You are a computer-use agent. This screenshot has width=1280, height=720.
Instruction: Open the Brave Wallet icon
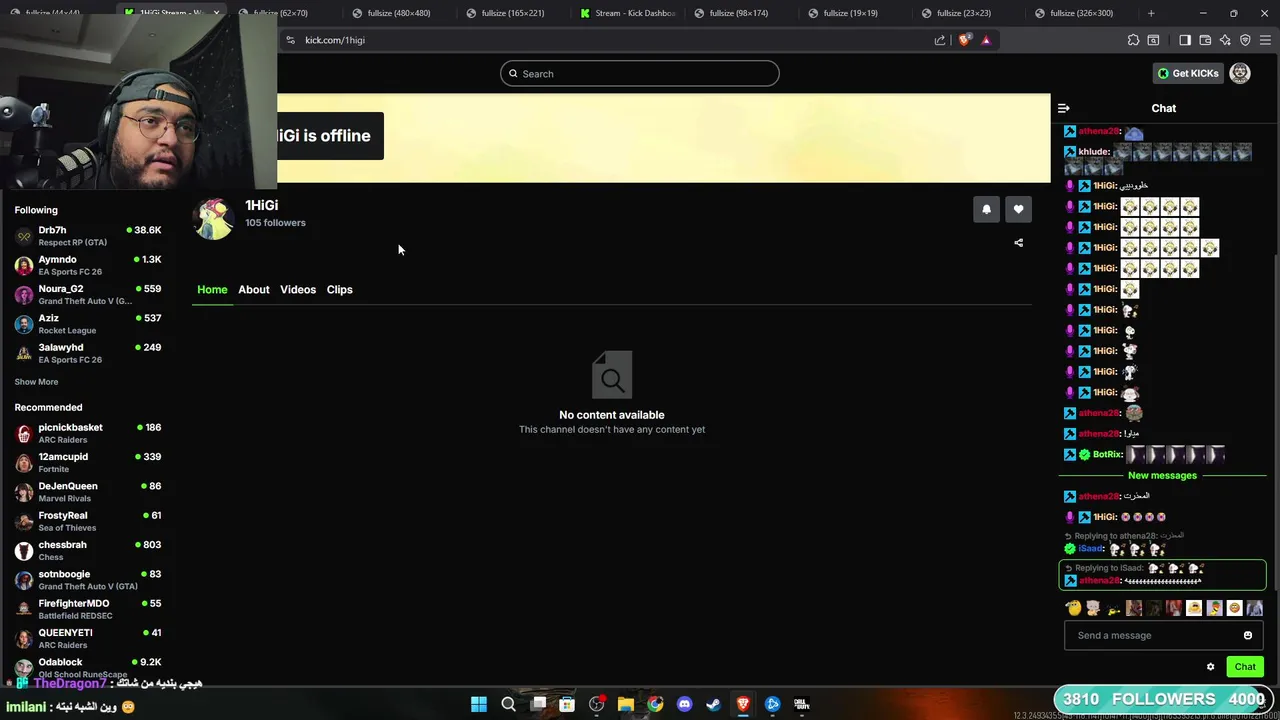coord(1205,40)
